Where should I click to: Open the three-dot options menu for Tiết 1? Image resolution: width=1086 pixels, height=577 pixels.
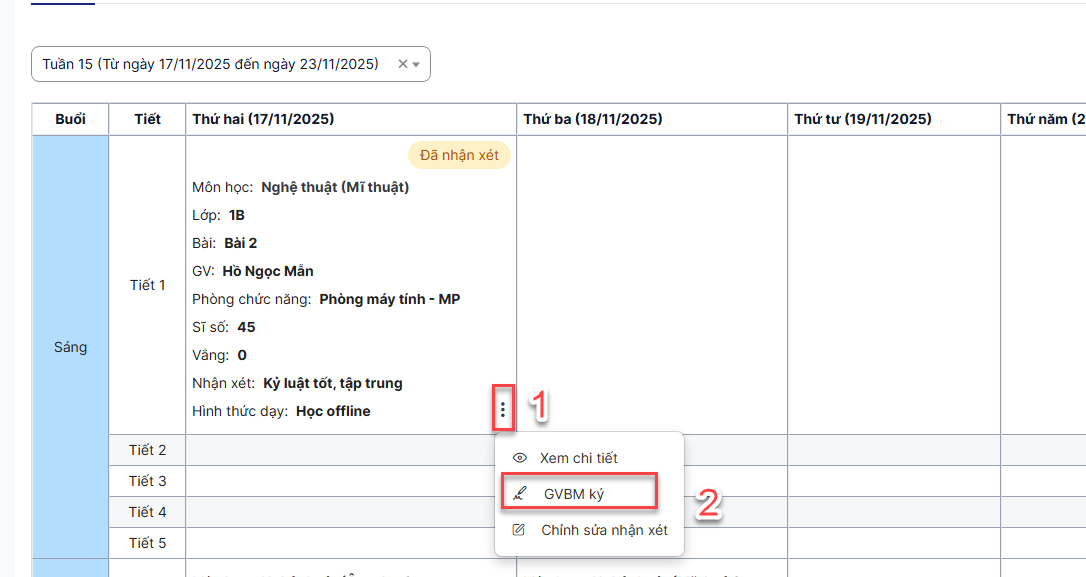point(503,409)
